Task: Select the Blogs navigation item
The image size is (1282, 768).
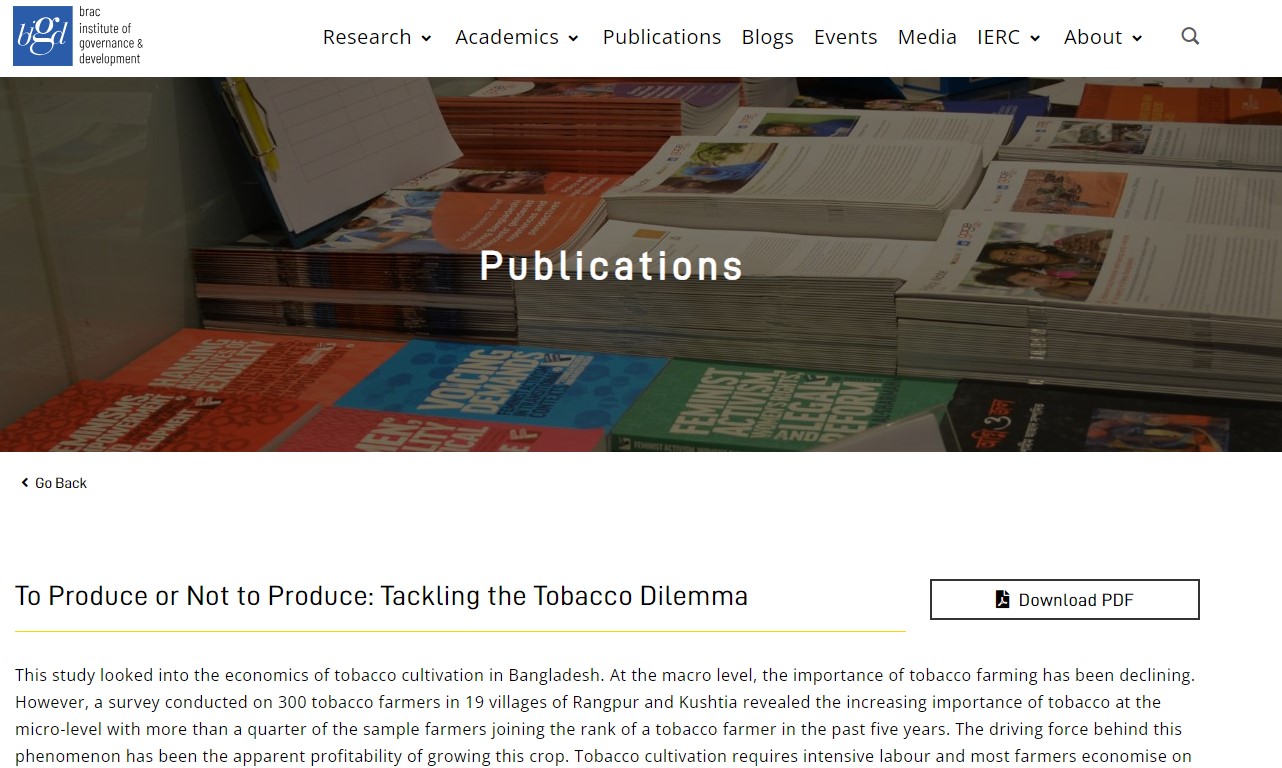Action: click(767, 36)
